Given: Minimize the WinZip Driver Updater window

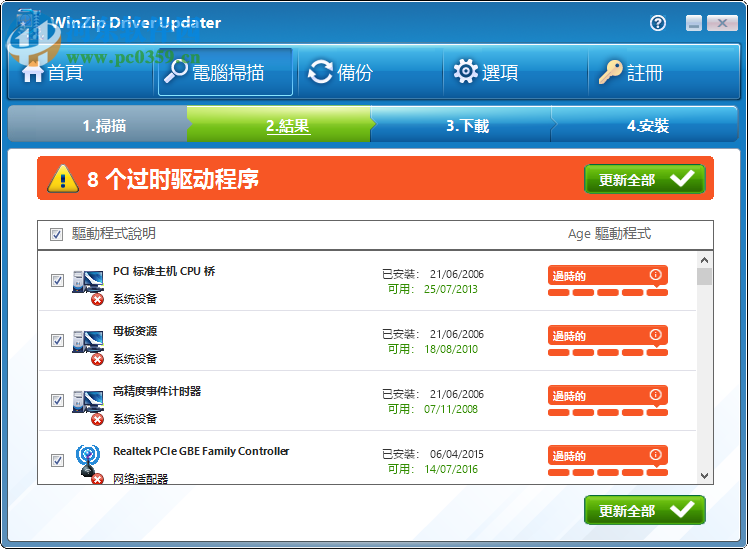Looking at the screenshot, I should click(694, 23).
